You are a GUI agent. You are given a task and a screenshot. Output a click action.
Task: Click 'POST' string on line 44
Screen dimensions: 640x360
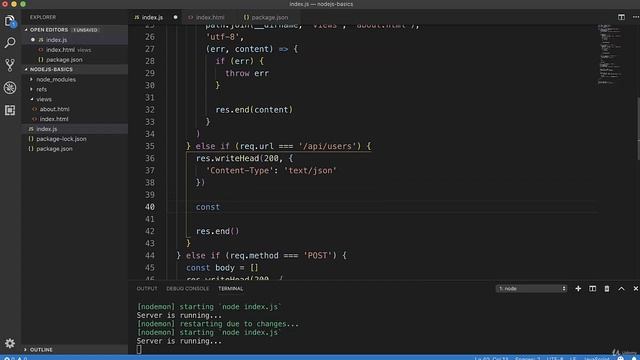point(317,256)
